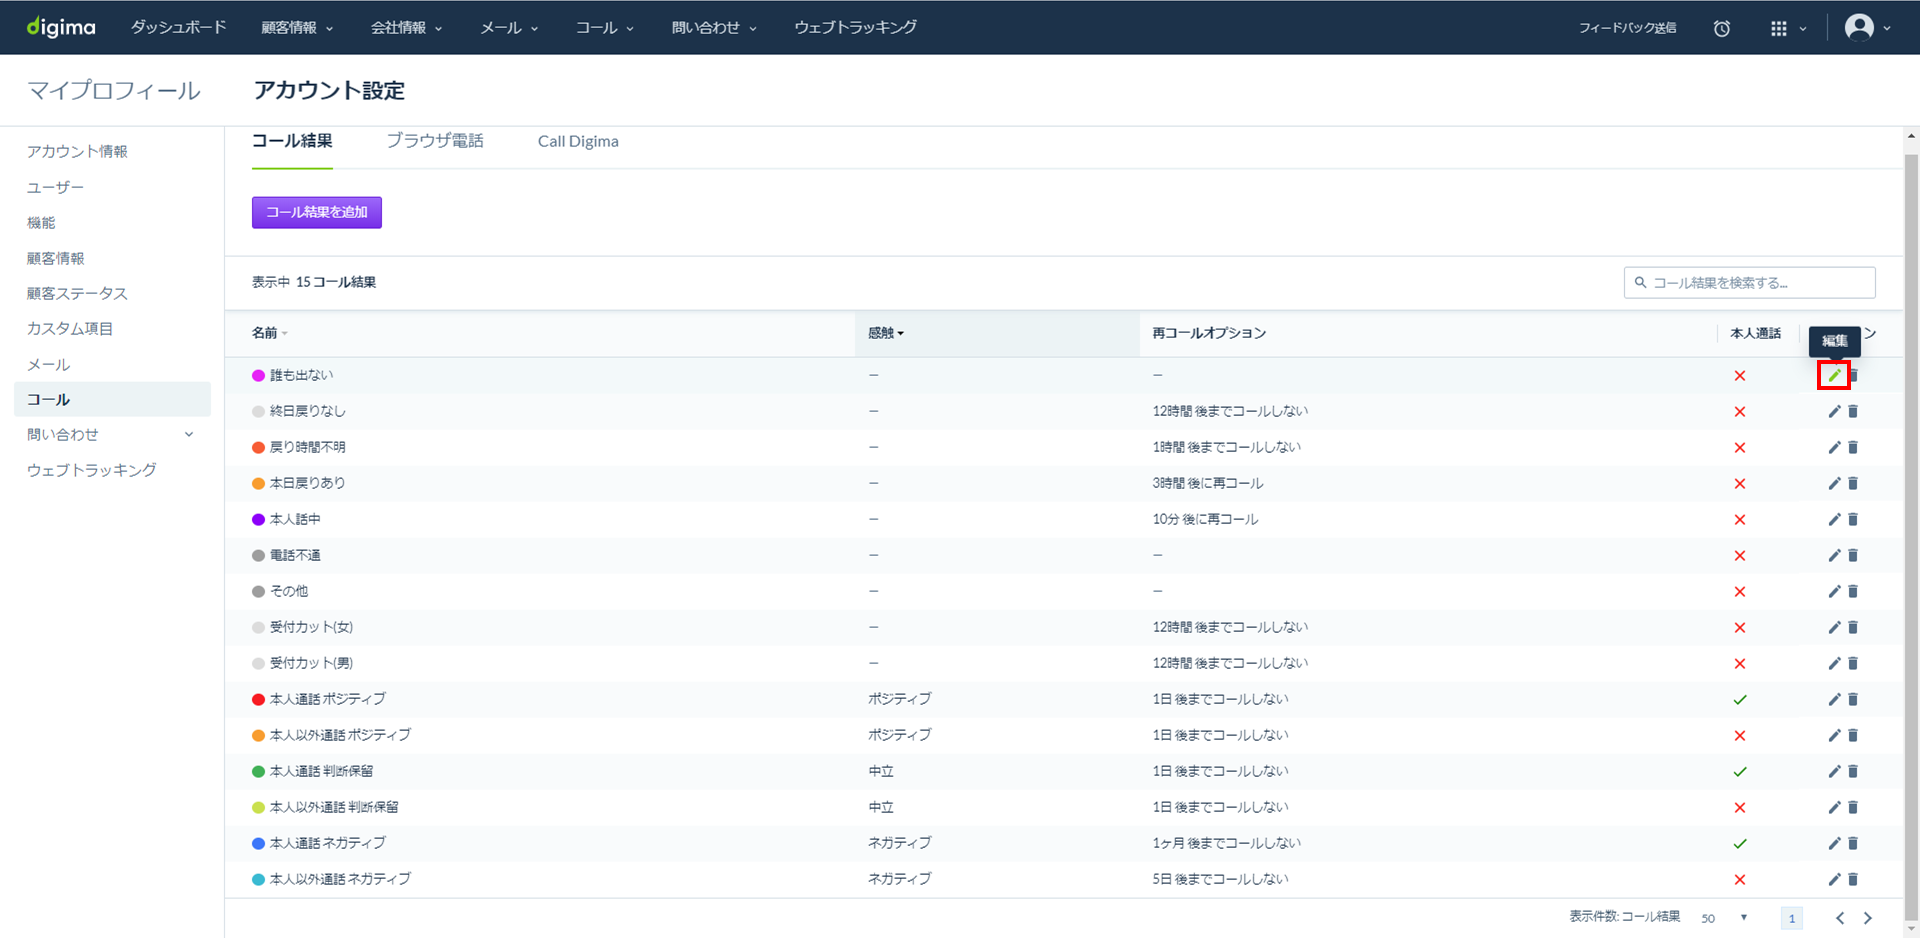Open 機能 in the sidebar
The image size is (1920, 938).
point(41,222)
